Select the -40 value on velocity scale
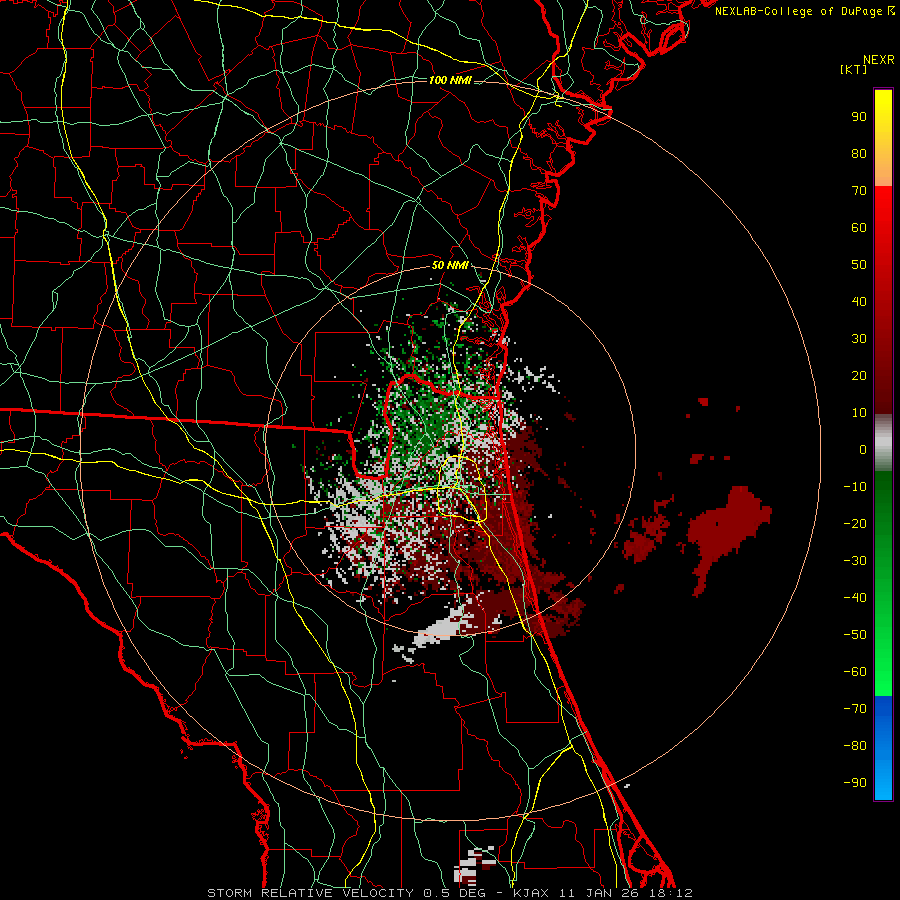This screenshot has height=900, width=900. pos(855,598)
